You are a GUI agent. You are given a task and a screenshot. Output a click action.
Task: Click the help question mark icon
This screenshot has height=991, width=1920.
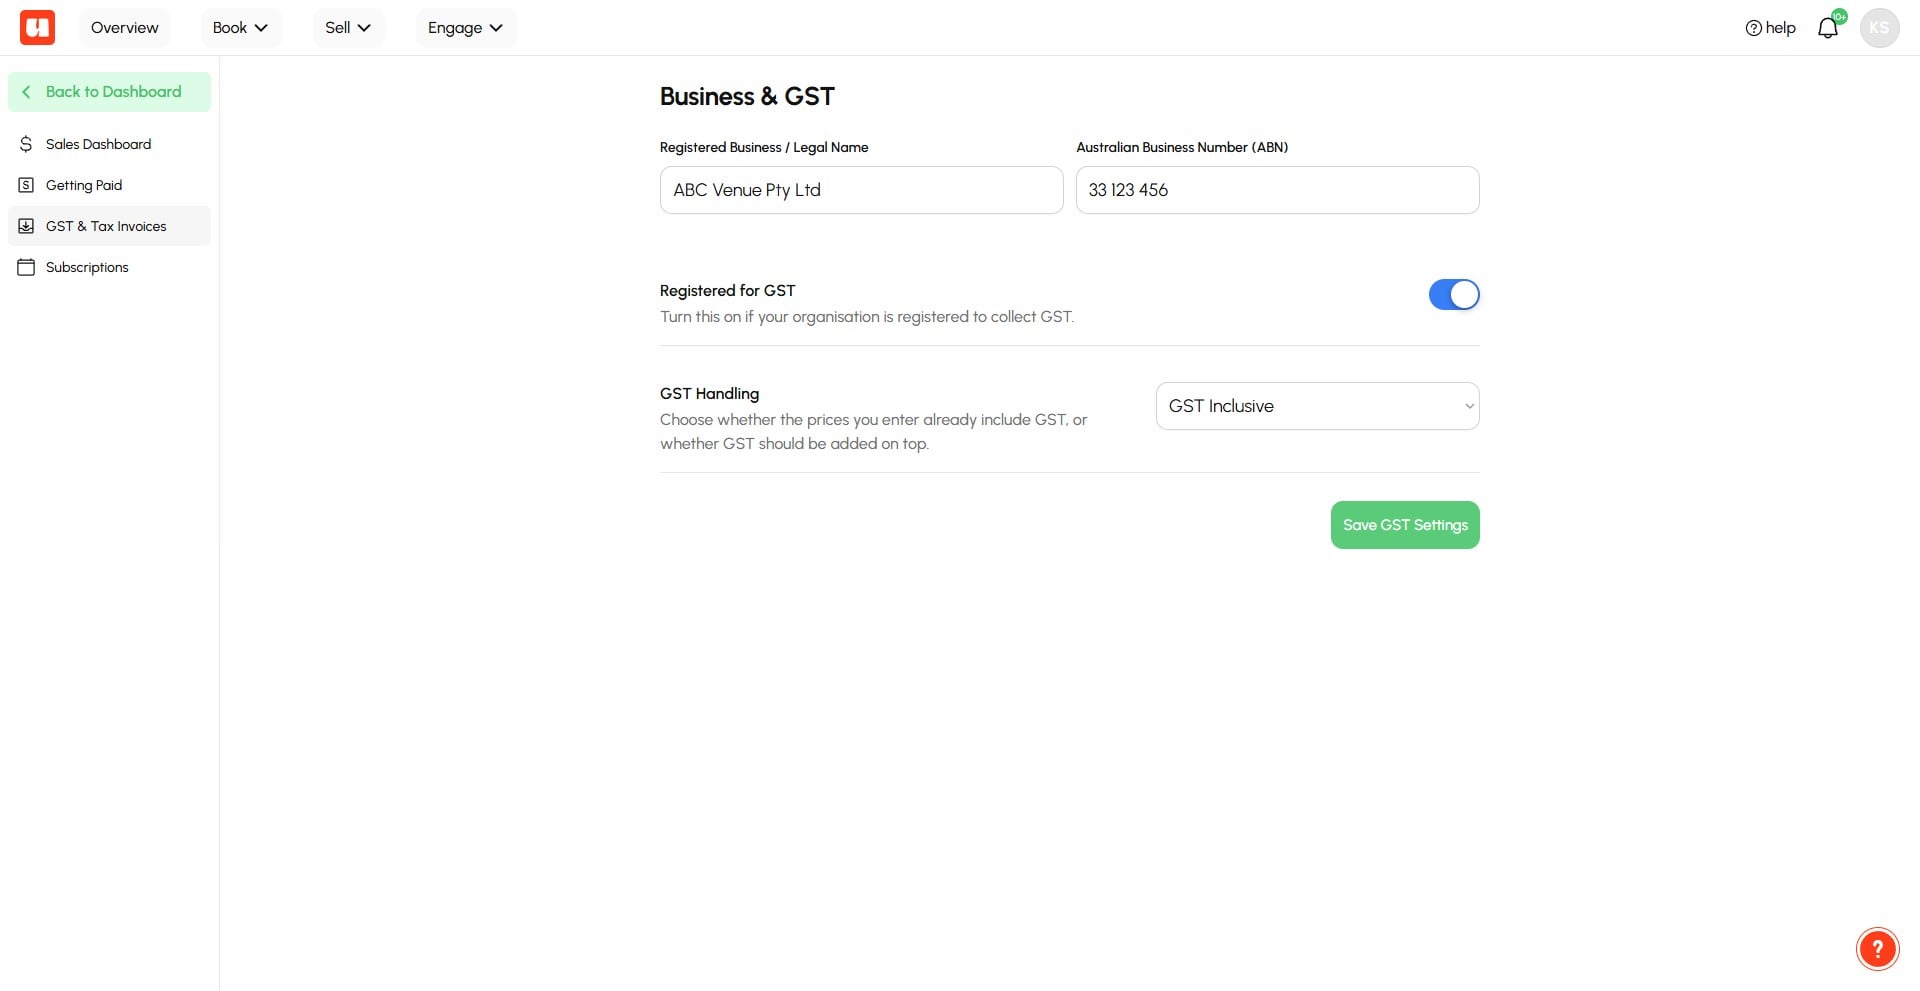click(1753, 28)
